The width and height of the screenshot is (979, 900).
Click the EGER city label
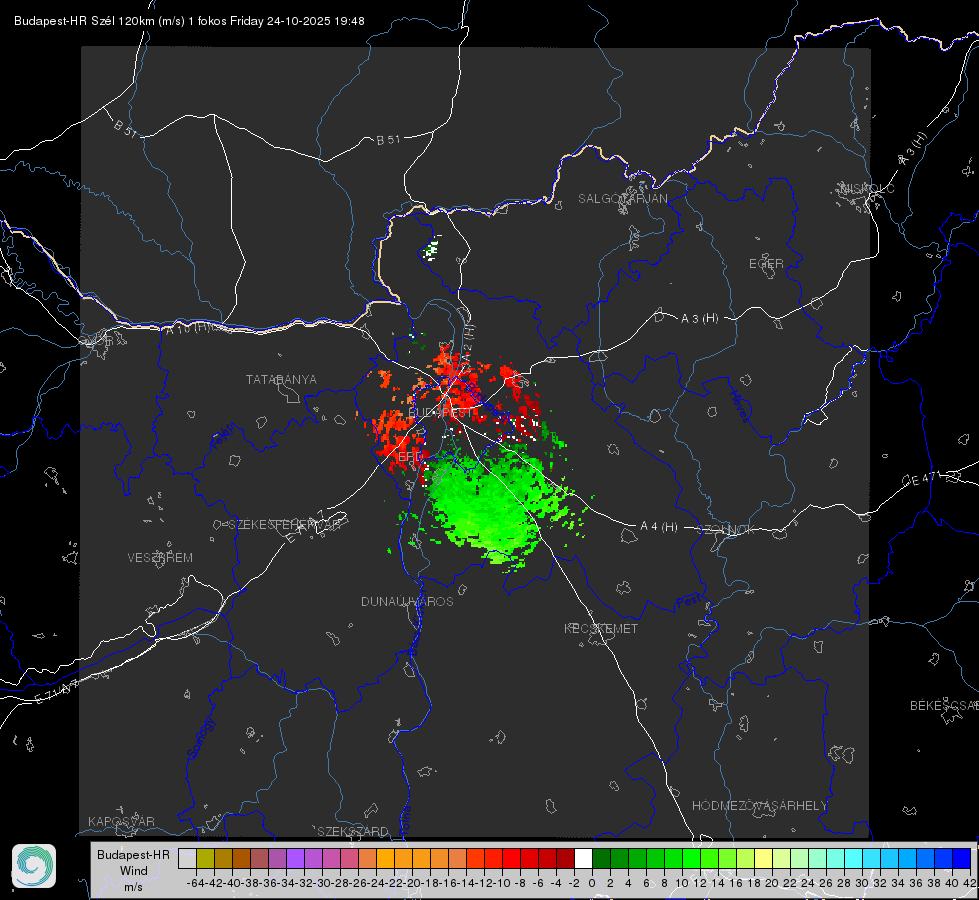click(x=766, y=264)
